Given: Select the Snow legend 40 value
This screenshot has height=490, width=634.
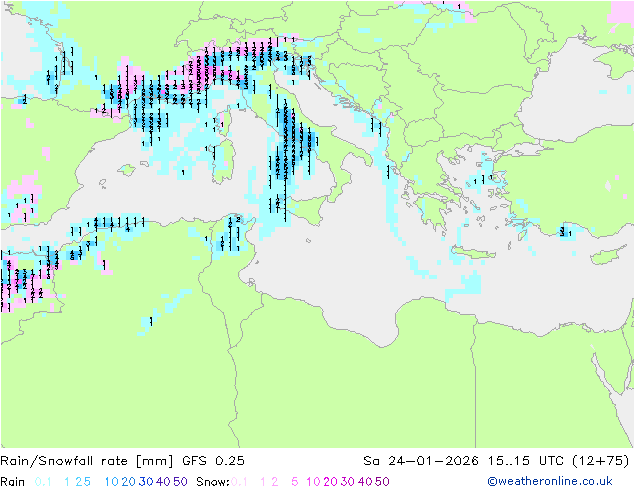Looking at the screenshot, I should coord(365,482).
